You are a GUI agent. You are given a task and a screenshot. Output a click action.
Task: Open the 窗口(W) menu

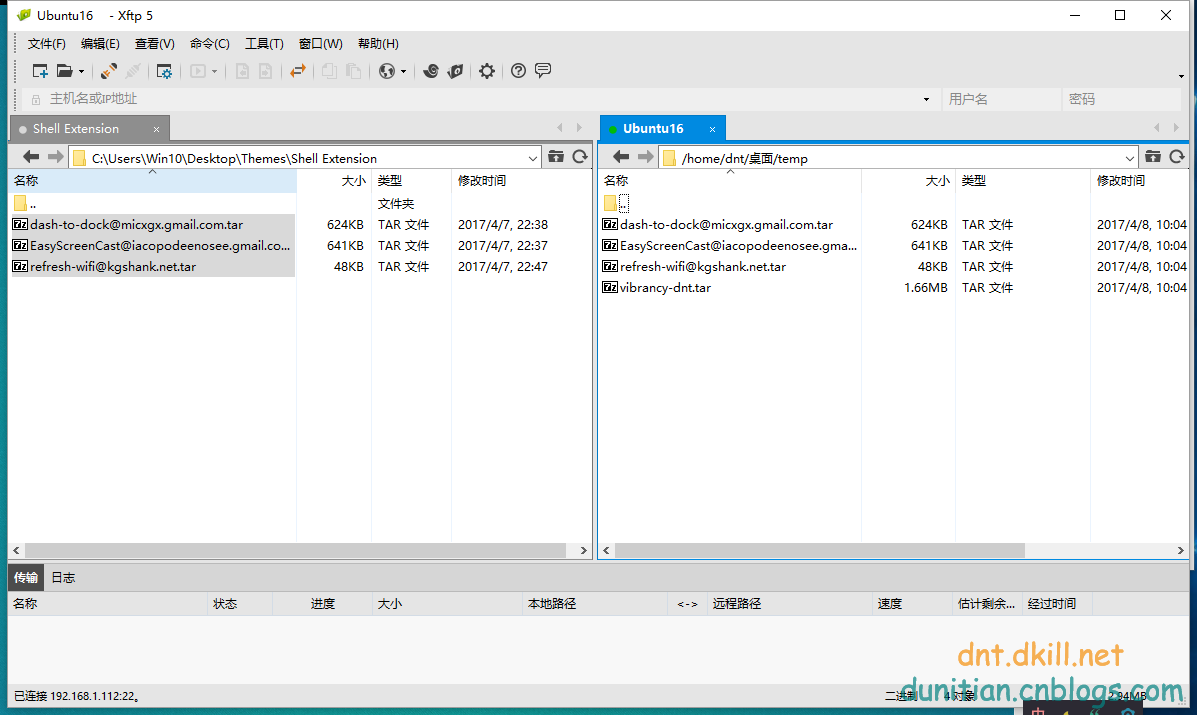[321, 43]
